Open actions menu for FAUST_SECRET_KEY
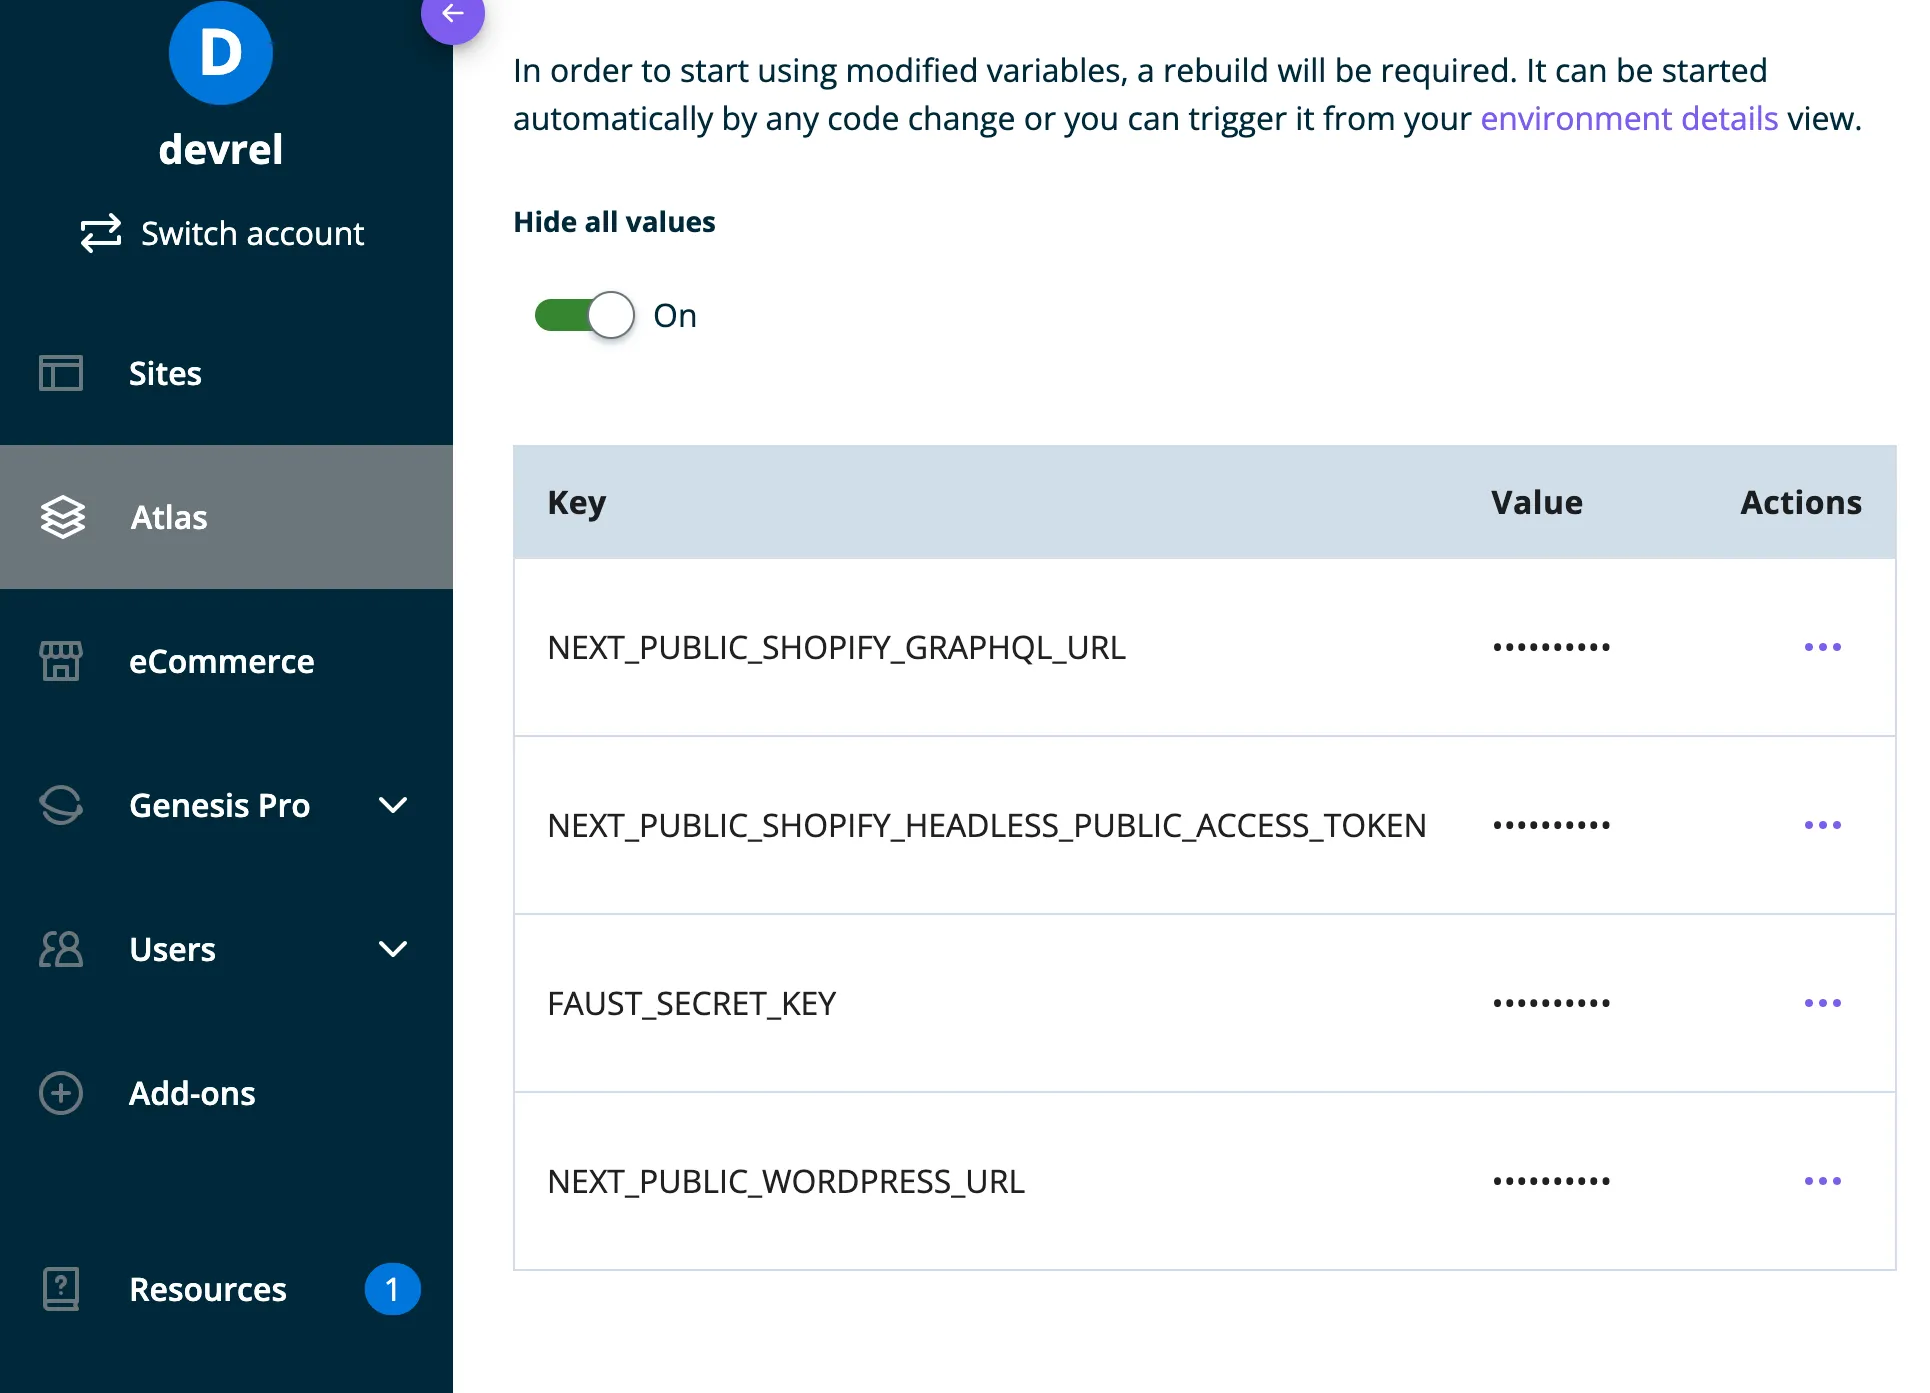1930x1393 pixels. click(x=1822, y=1003)
